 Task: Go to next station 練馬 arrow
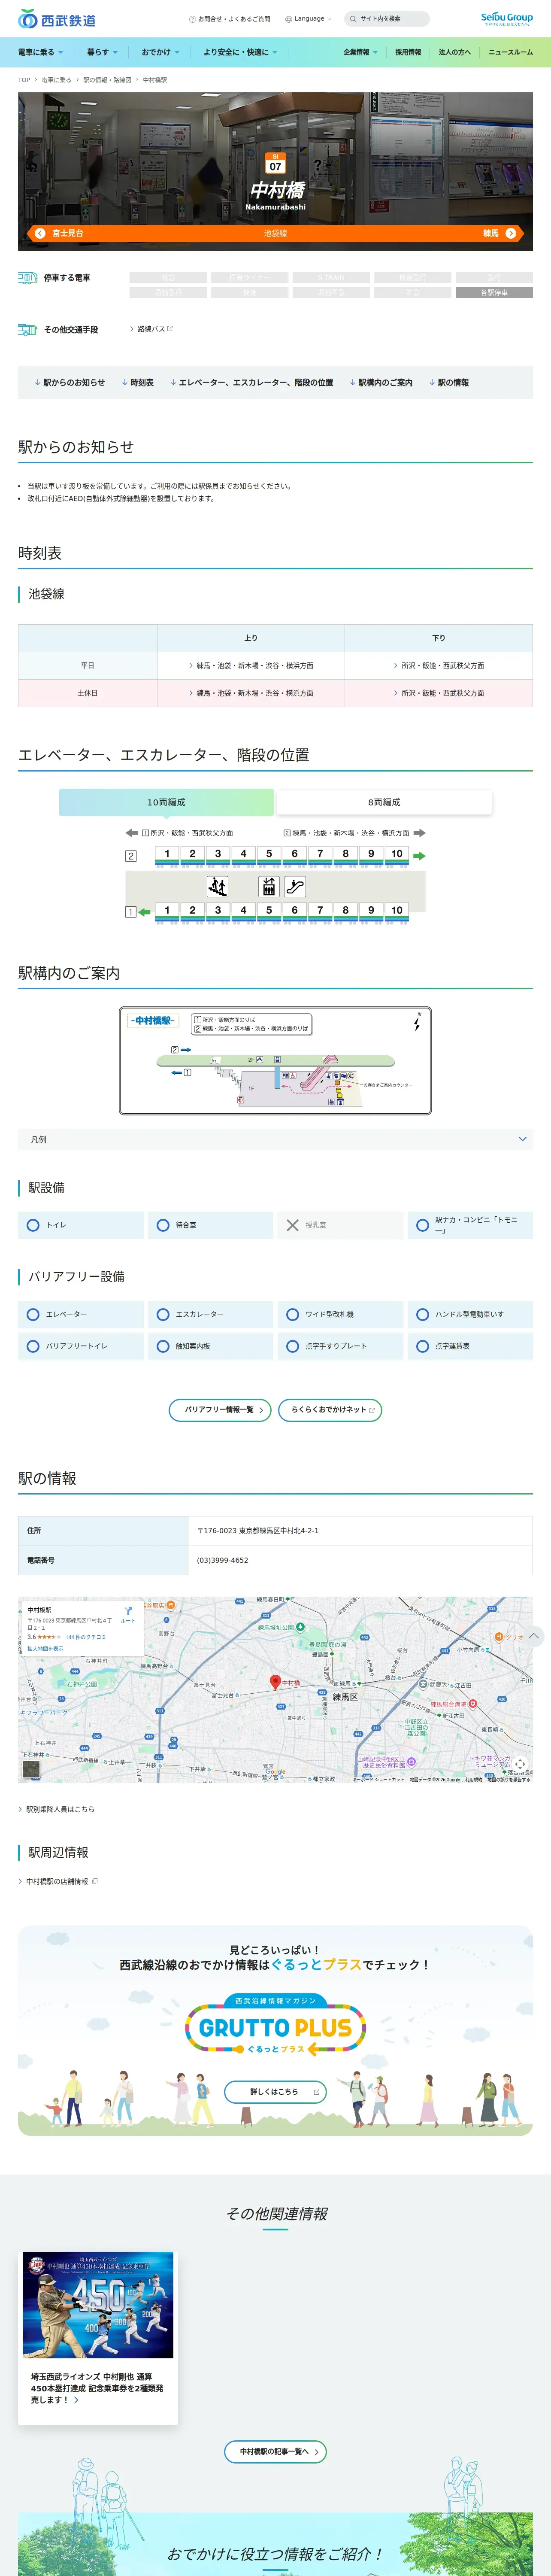pyautogui.click(x=511, y=233)
